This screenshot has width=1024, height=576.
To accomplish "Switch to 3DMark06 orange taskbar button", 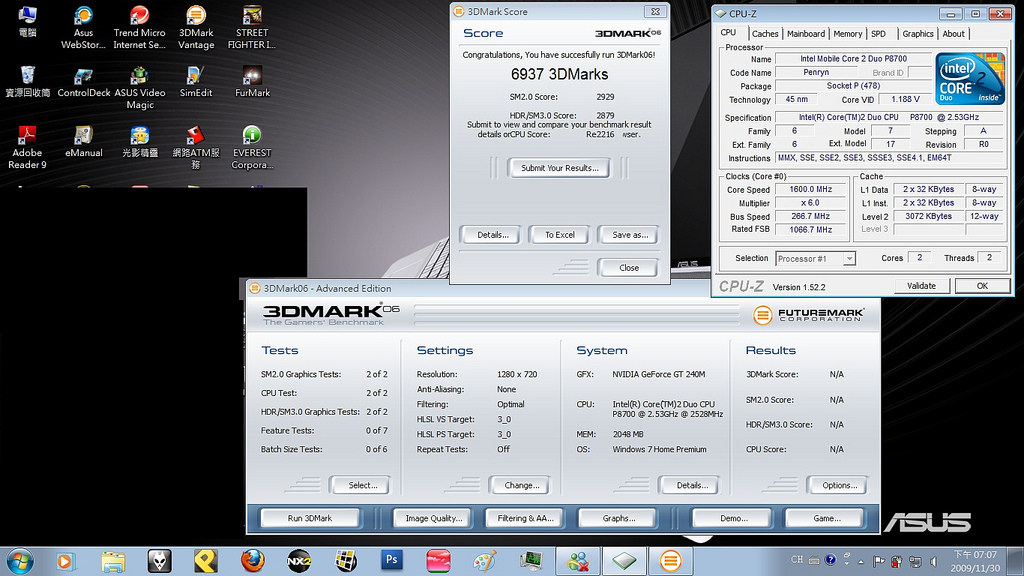I will 670,561.
